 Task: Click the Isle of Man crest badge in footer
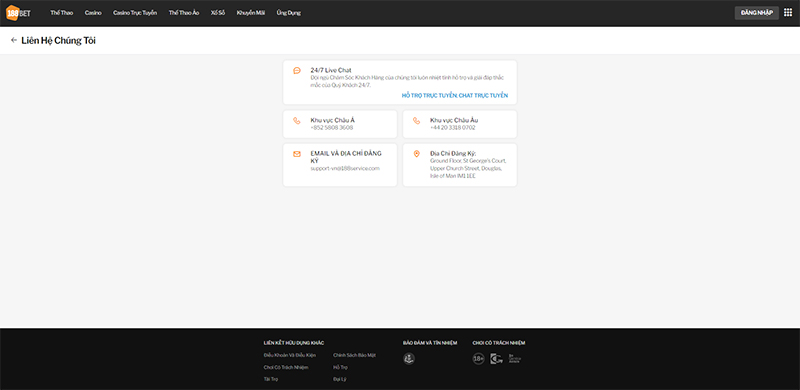(409, 359)
